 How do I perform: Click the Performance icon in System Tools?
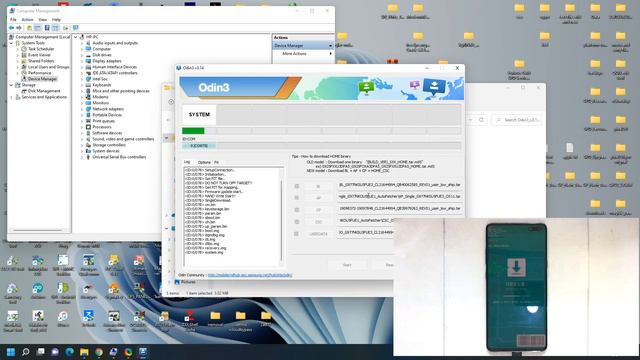24,73
